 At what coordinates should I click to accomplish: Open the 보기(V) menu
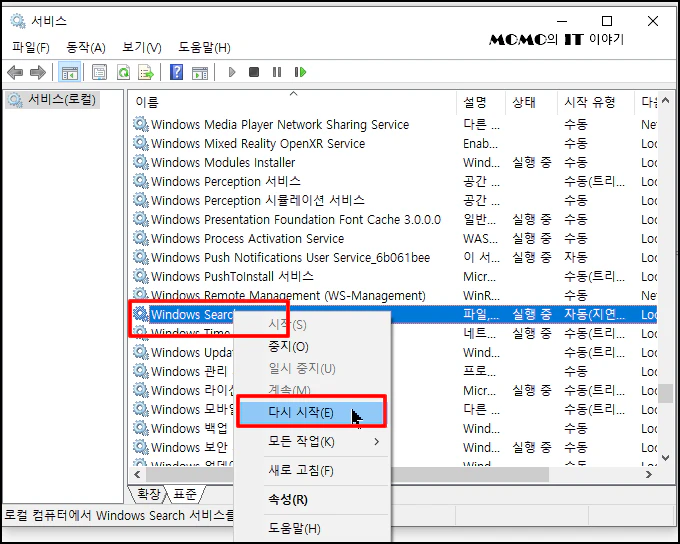(x=142, y=47)
